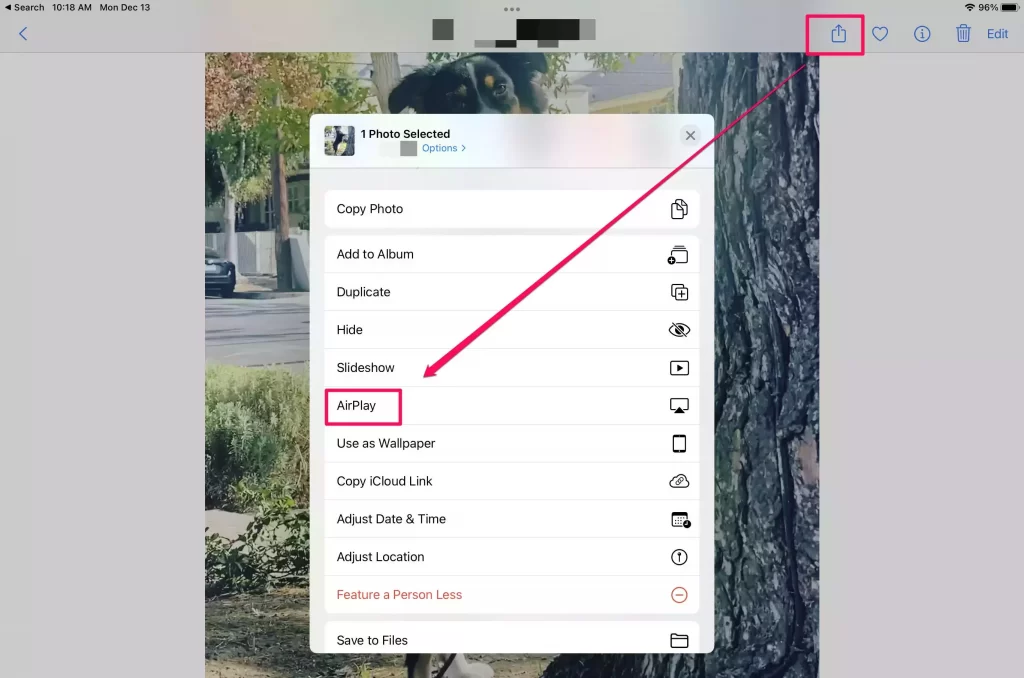Tap the red minus circle icon
This screenshot has height=678, width=1024.
click(679, 595)
